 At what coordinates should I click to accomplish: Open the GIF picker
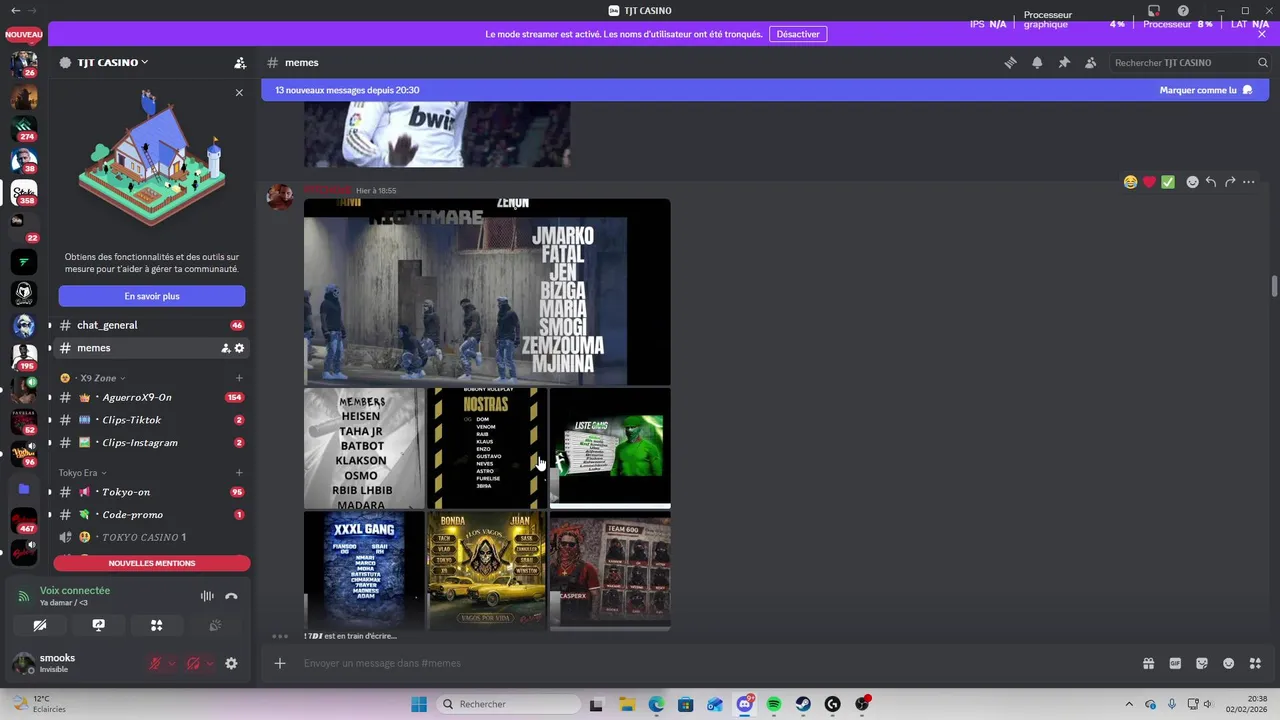click(x=1175, y=663)
